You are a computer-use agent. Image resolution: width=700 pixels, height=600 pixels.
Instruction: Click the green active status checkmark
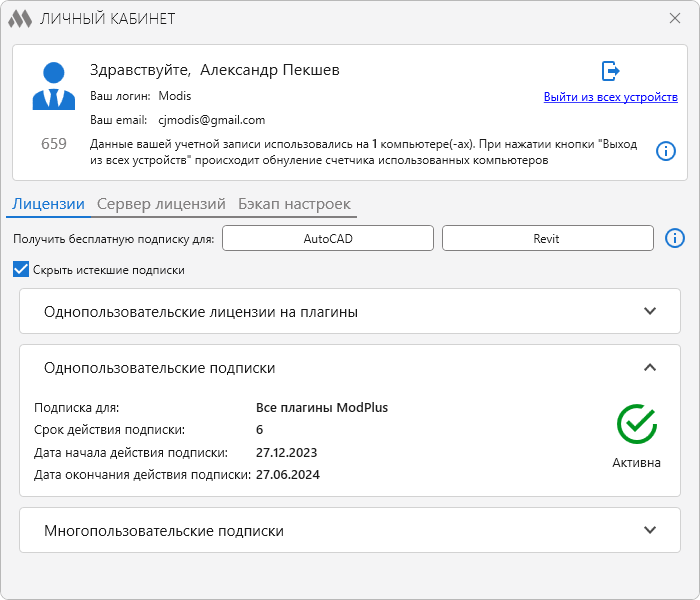pos(636,424)
